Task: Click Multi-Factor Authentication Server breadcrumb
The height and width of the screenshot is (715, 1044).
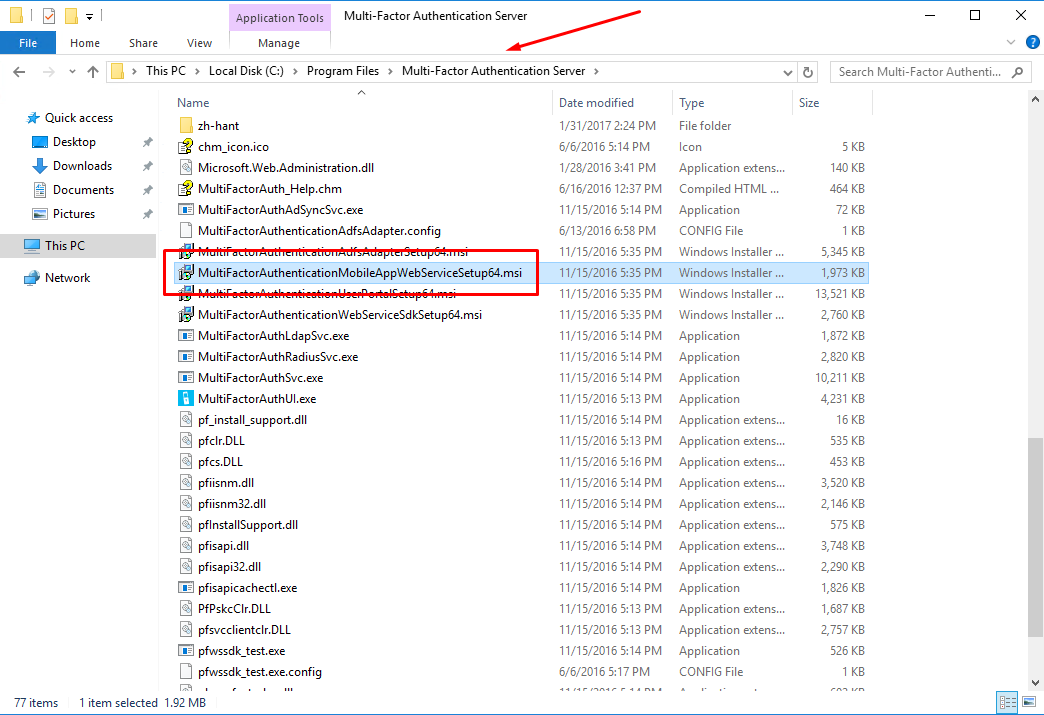Action: pos(493,71)
